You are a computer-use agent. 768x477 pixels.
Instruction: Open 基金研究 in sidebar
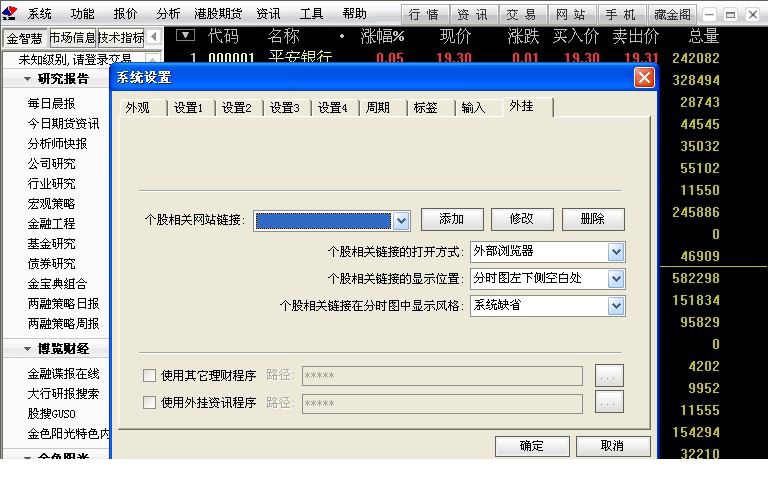51,244
